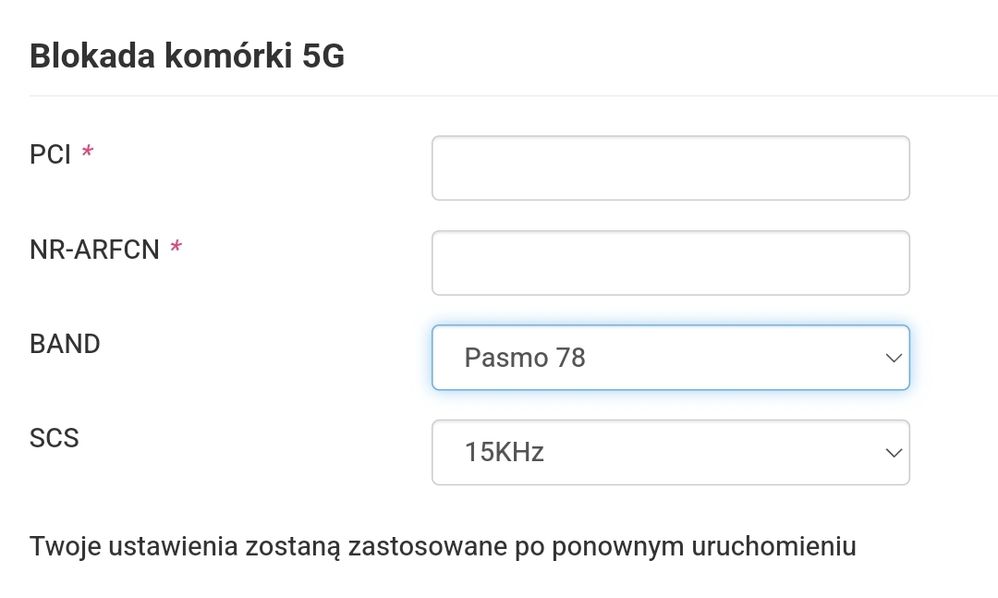Click the PCI input field

click(x=670, y=168)
